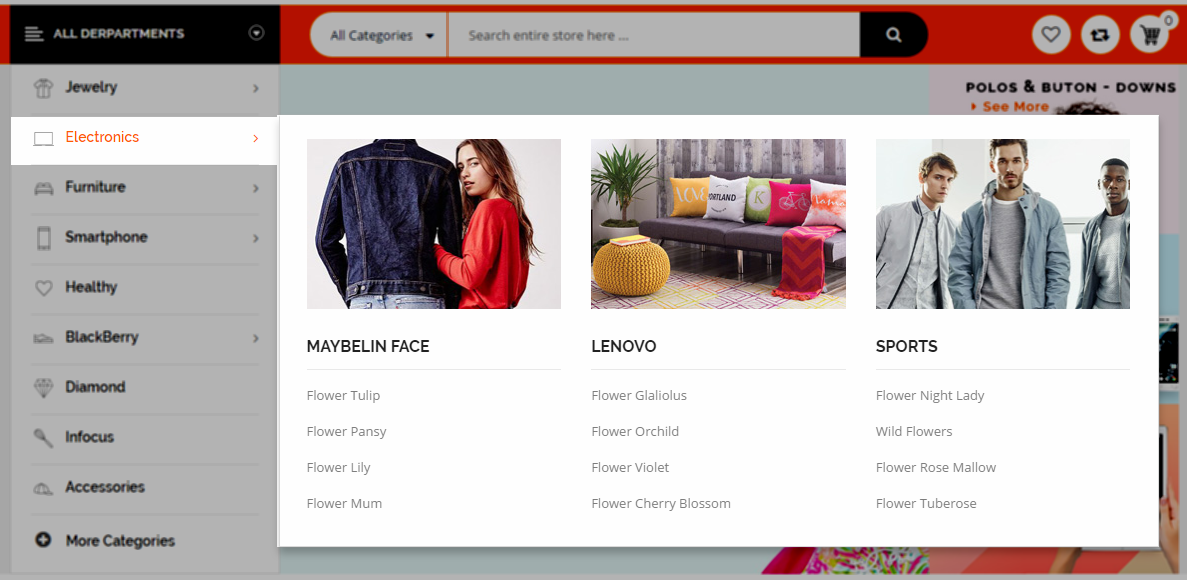This screenshot has height=580, width=1187.
Task: Expand the Electronics submenu arrow
Action: [256, 139]
